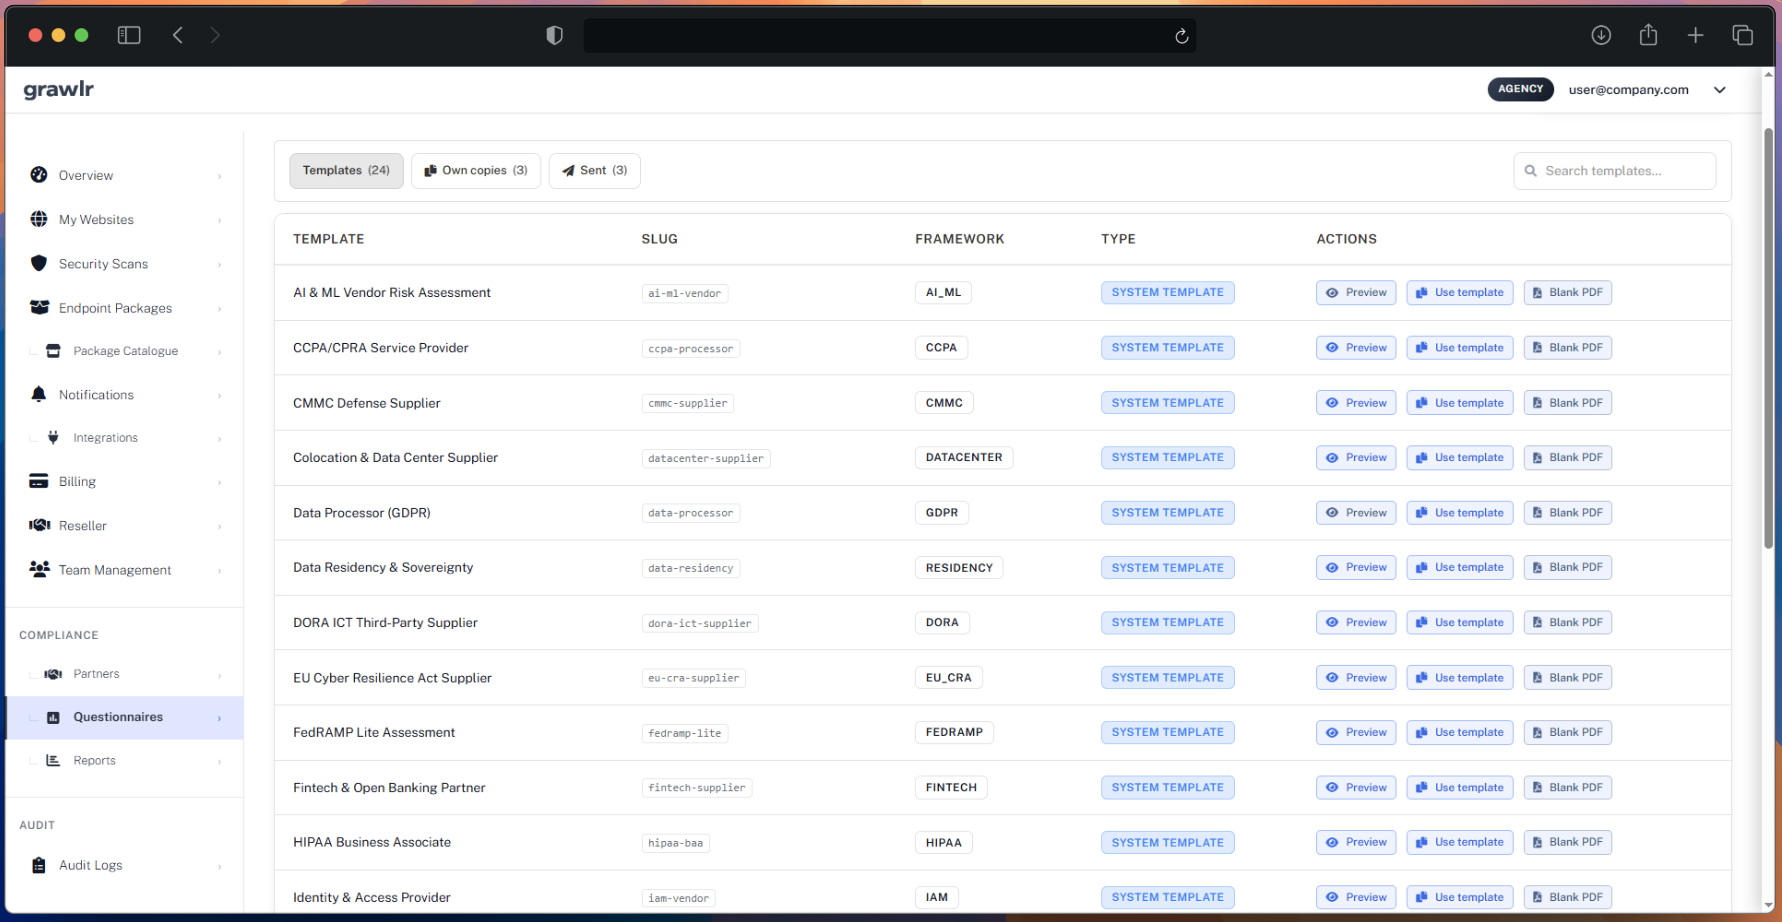Click Safari sidebar toggle icon
Image resolution: width=1782 pixels, height=922 pixels.
coord(129,35)
